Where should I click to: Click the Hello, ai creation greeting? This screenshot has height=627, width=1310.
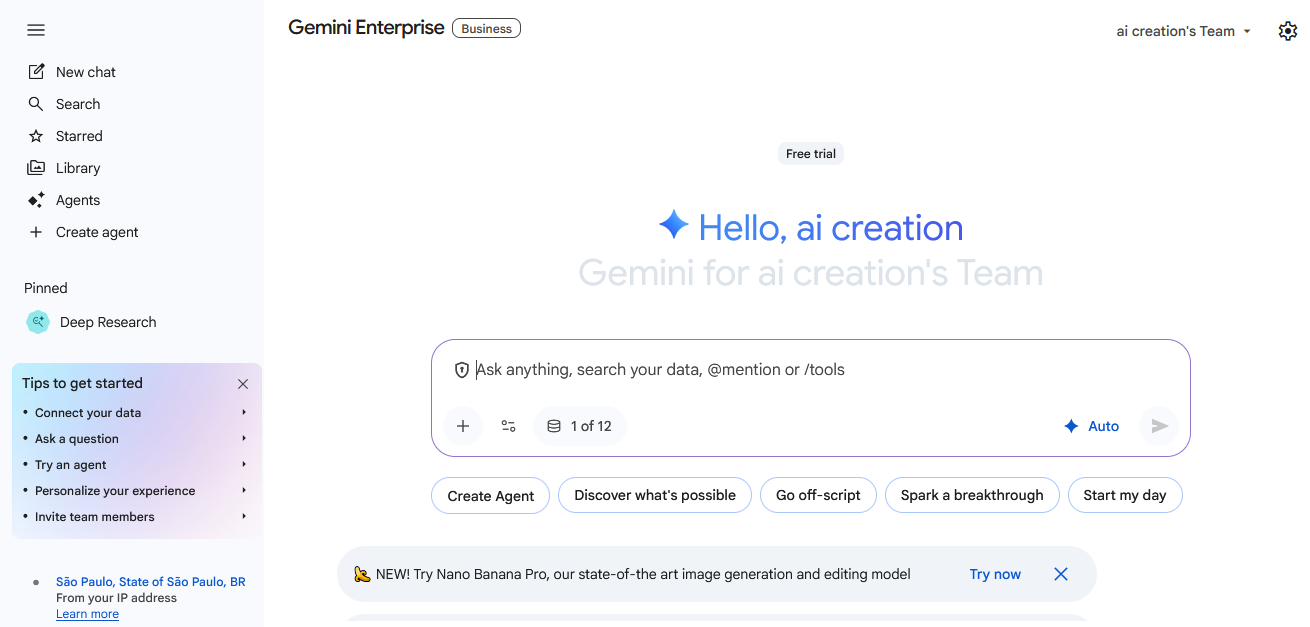pyautogui.click(x=830, y=228)
